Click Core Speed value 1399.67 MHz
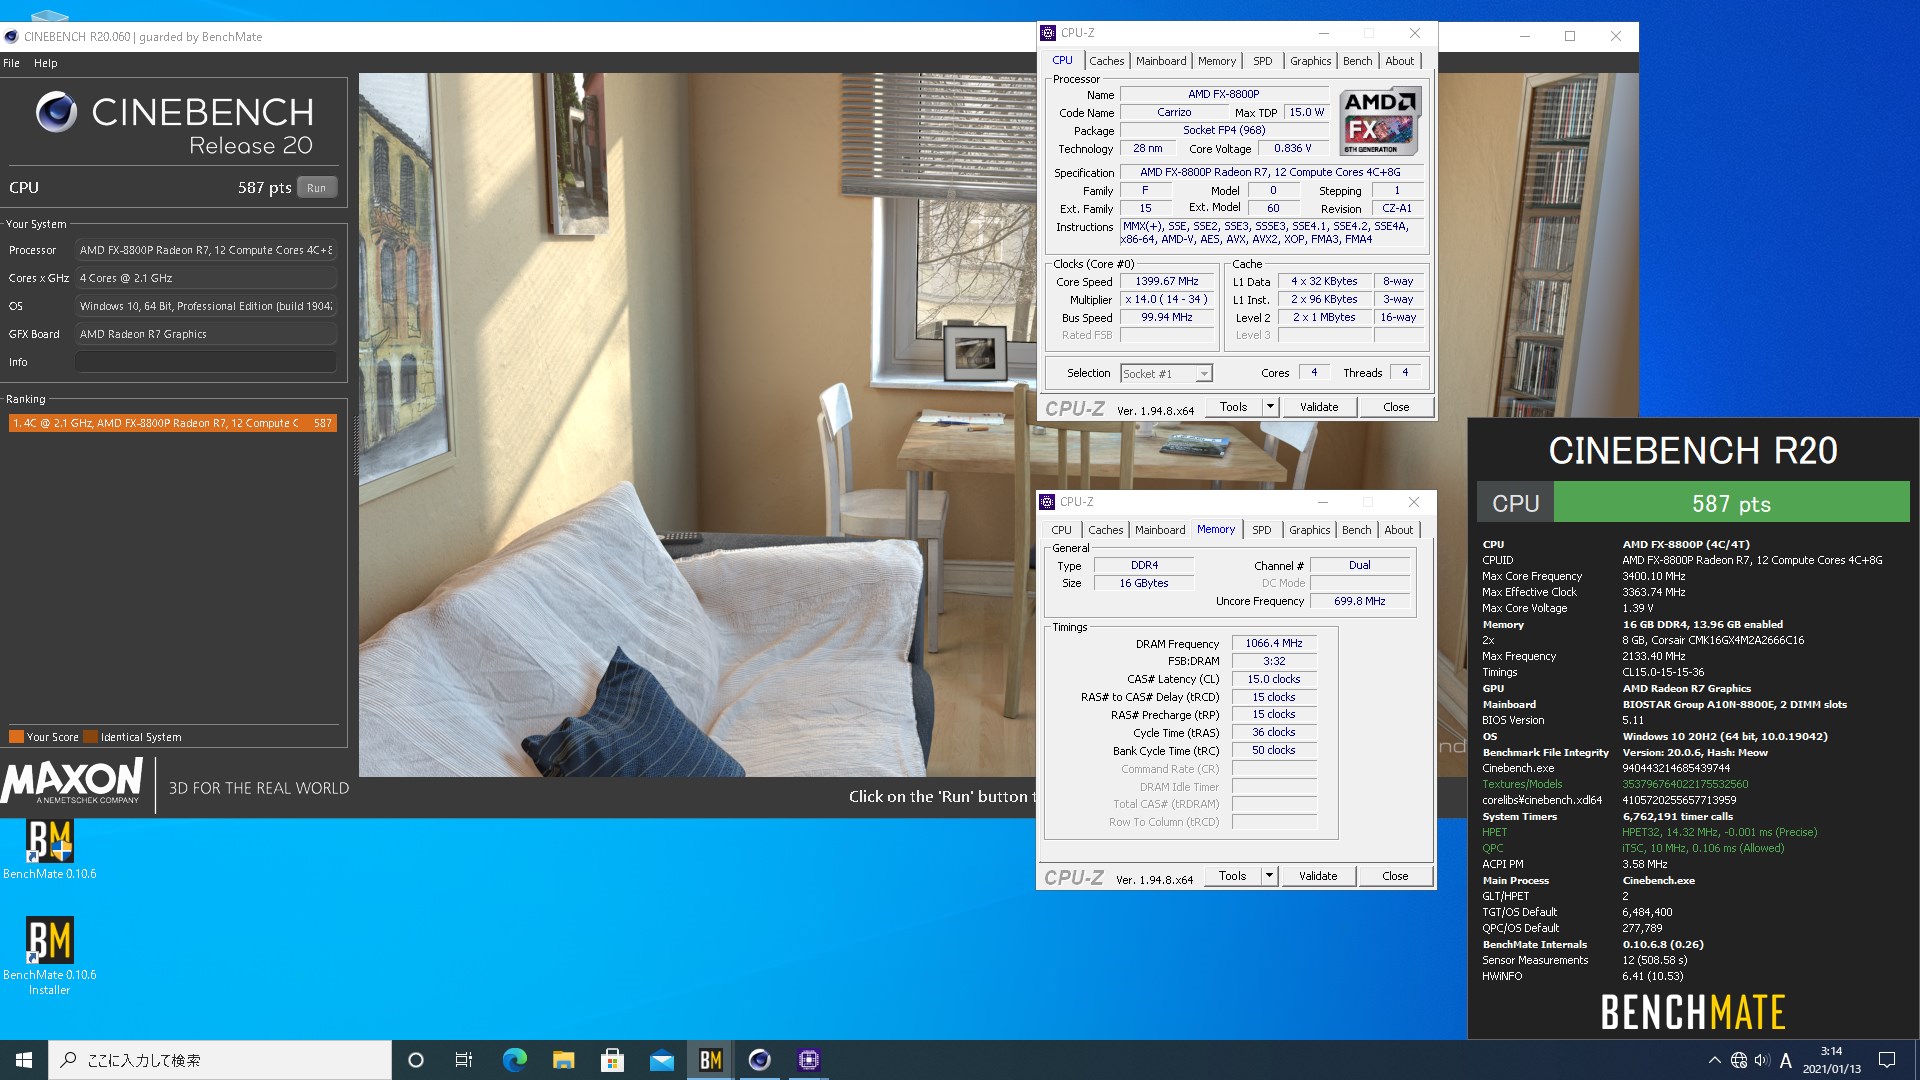The height and width of the screenshot is (1080, 1920). pos(1167,282)
